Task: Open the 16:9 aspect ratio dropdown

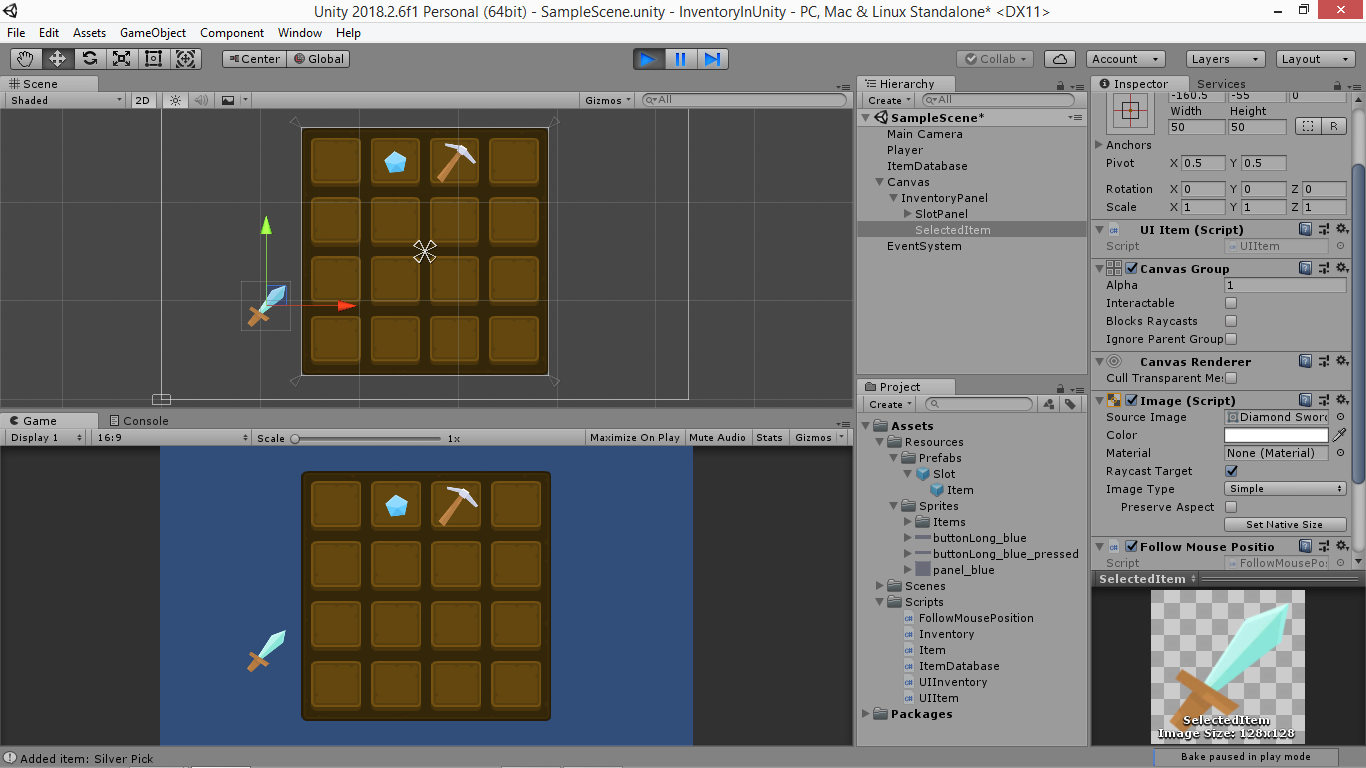Action: (170, 437)
